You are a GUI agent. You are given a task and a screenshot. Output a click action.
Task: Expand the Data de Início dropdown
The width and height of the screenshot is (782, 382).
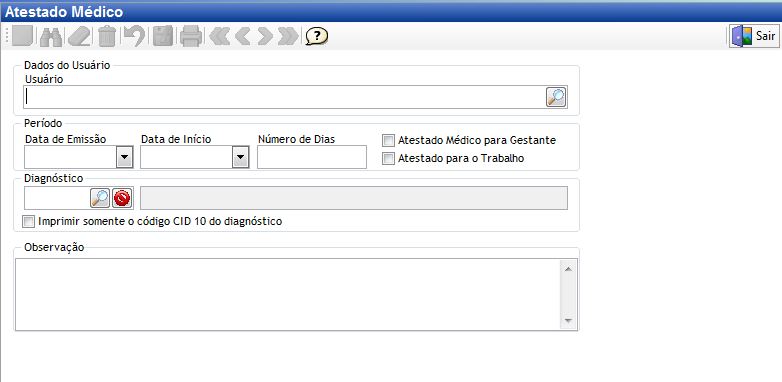pyautogui.click(x=241, y=158)
